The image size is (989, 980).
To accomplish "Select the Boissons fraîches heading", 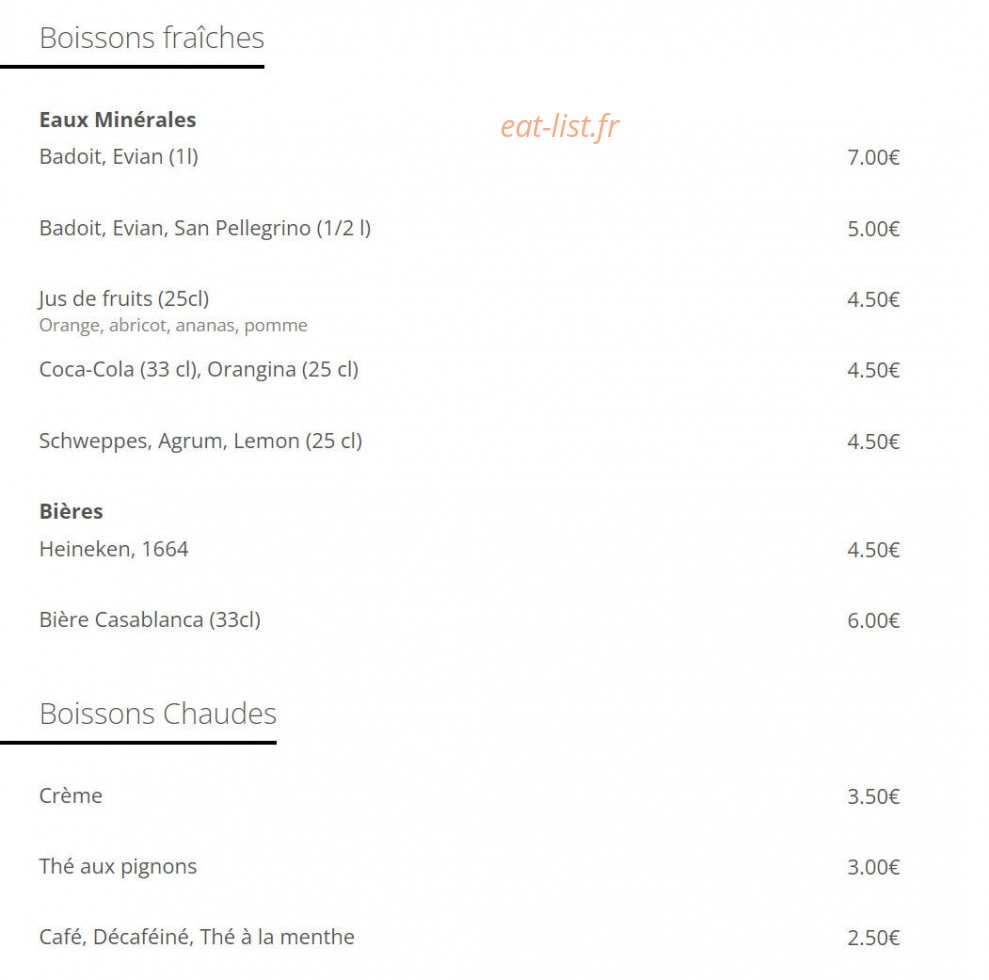I will coord(151,38).
